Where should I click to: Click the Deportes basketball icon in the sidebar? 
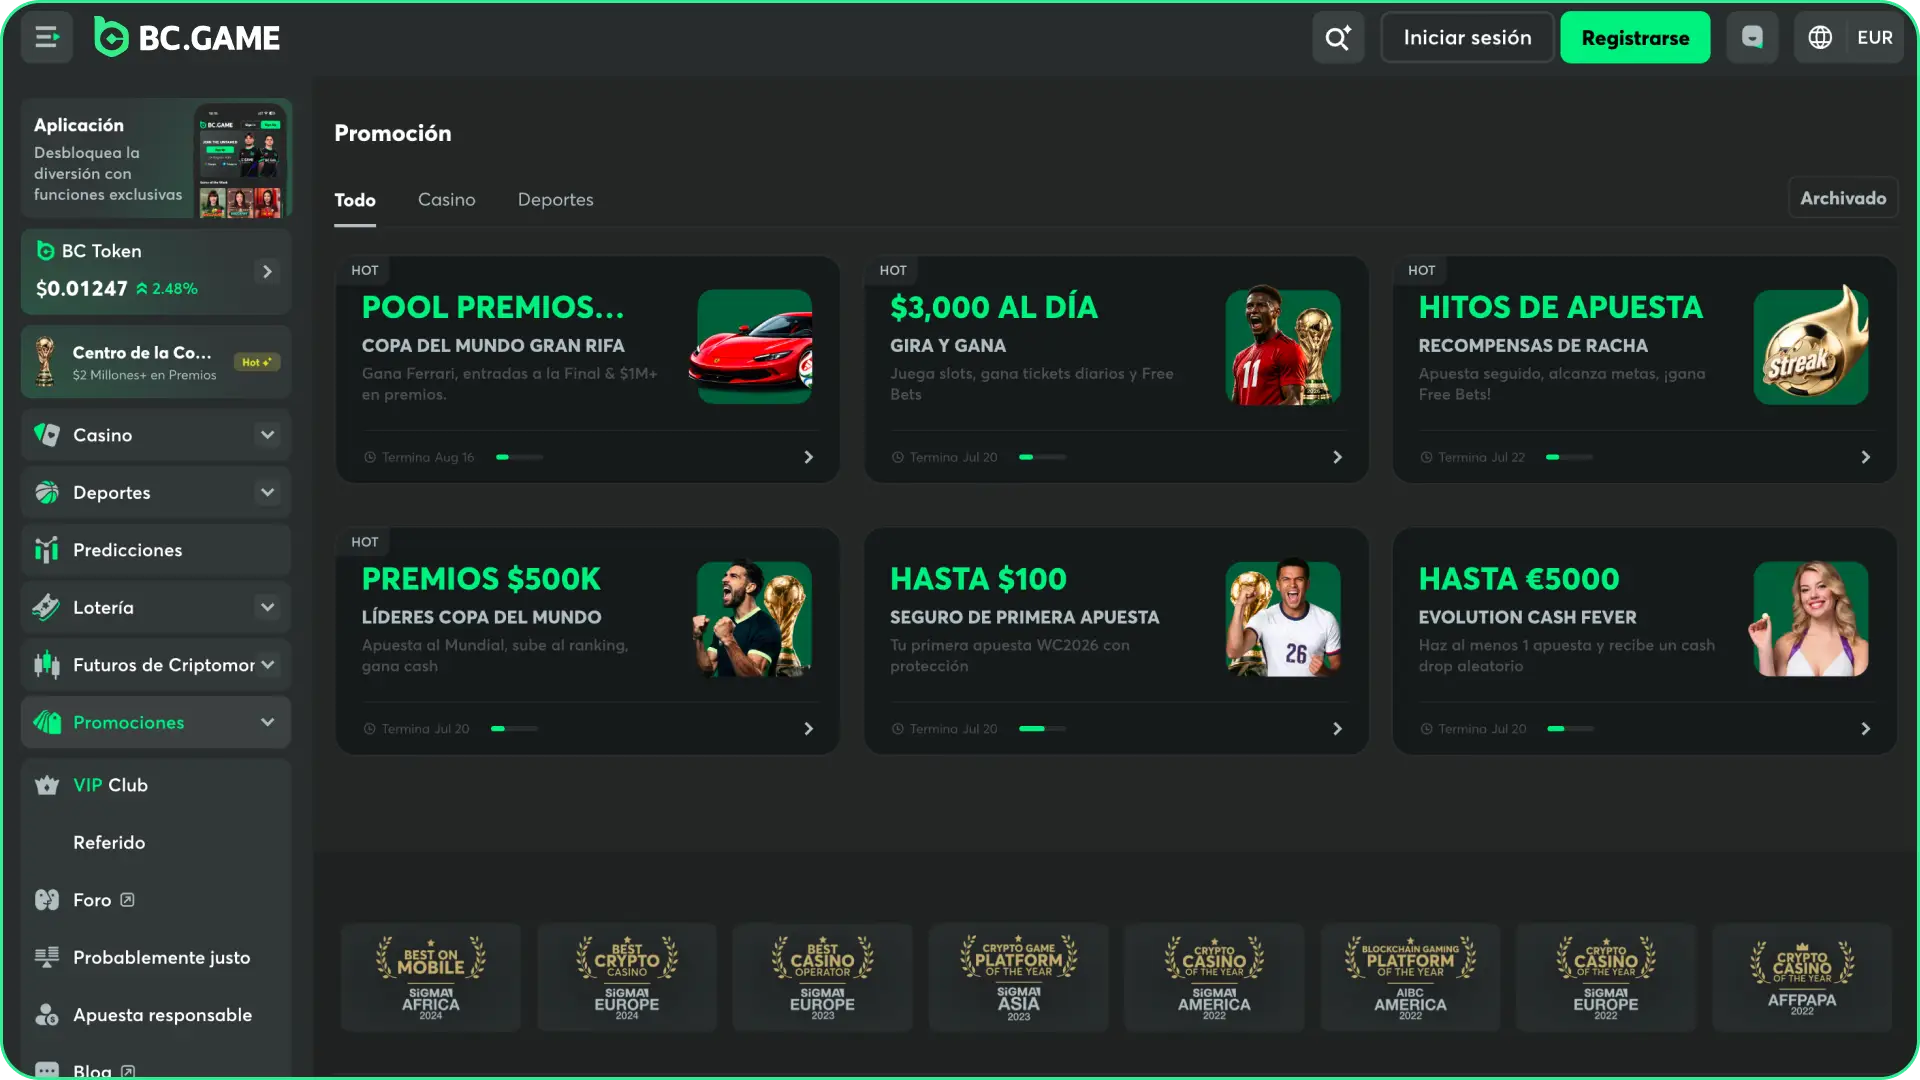47,492
